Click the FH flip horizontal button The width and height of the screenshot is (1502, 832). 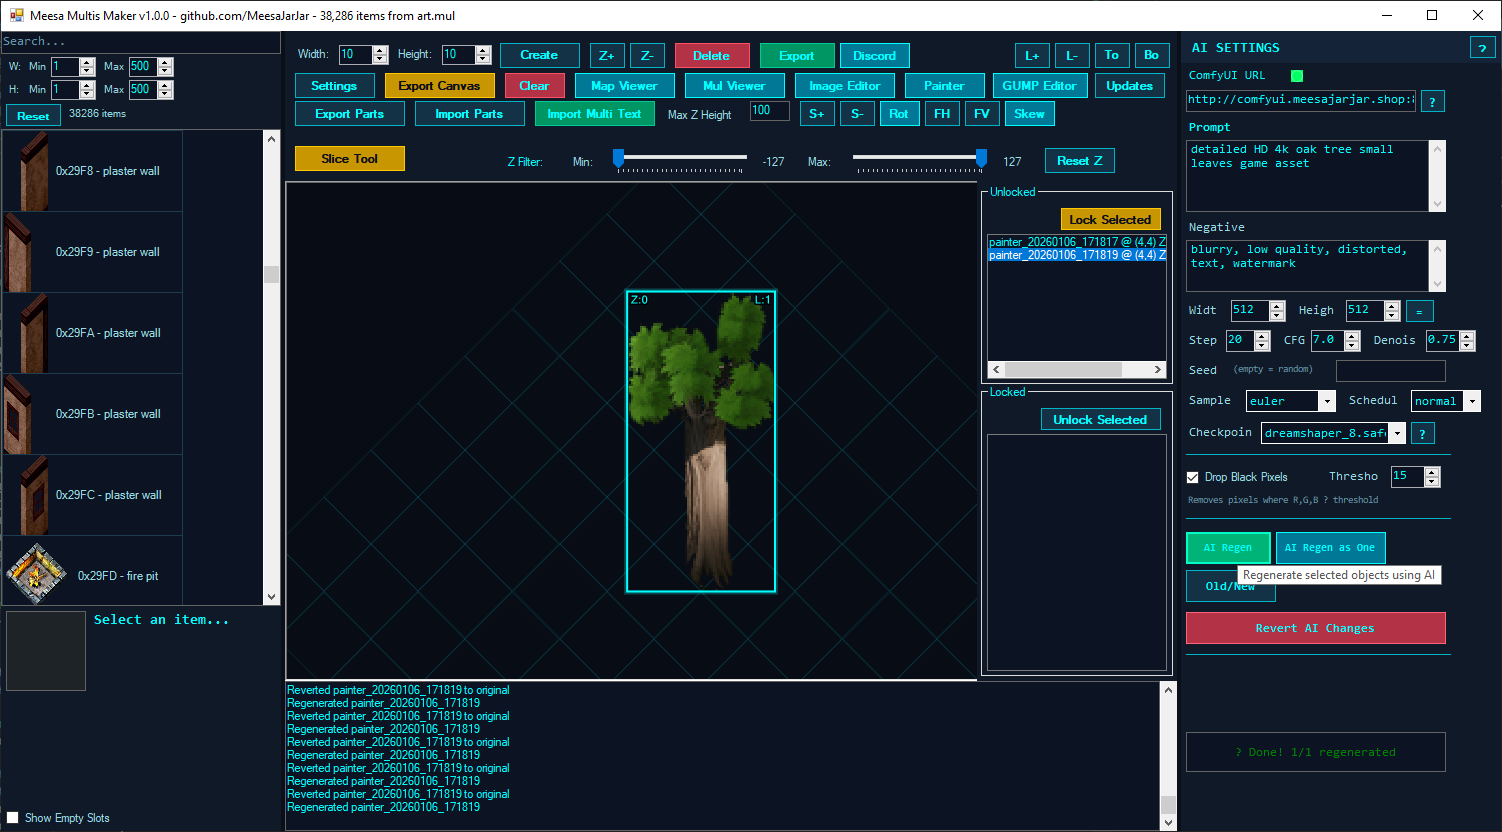pyautogui.click(x=942, y=114)
